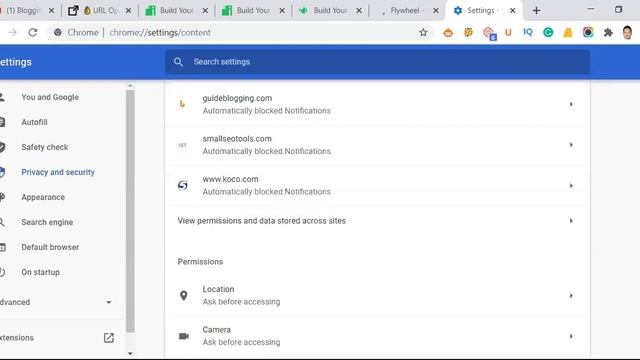This screenshot has width=640, height=360.
Task: Click the Location pin icon
Action: tap(184, 296)
